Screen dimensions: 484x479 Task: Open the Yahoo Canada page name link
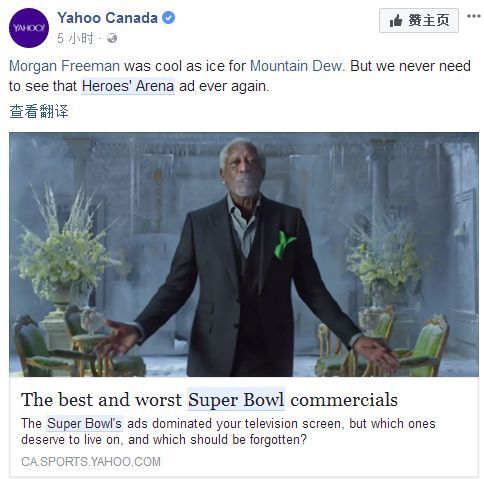107,18
